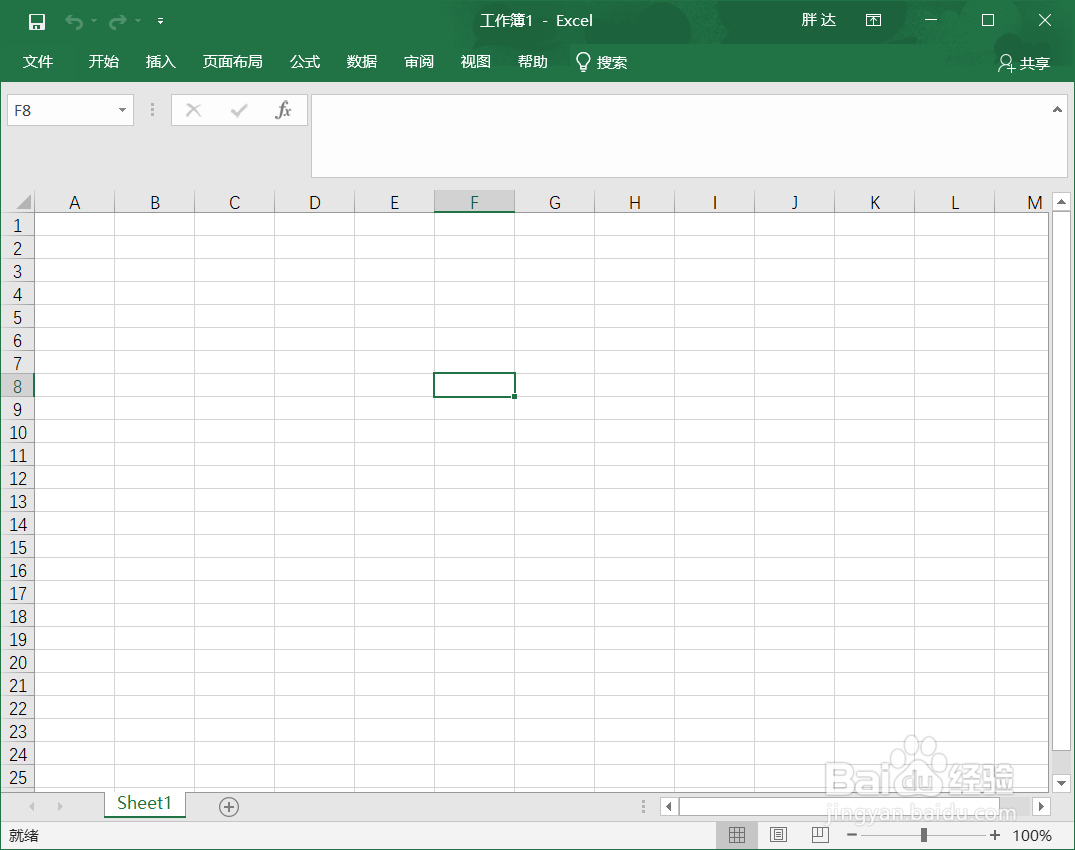The width and height of the screenshot is (1075, 850).
Task: Switch to the 帮助 ribbon tab
Action: click(x=533, y=62)
